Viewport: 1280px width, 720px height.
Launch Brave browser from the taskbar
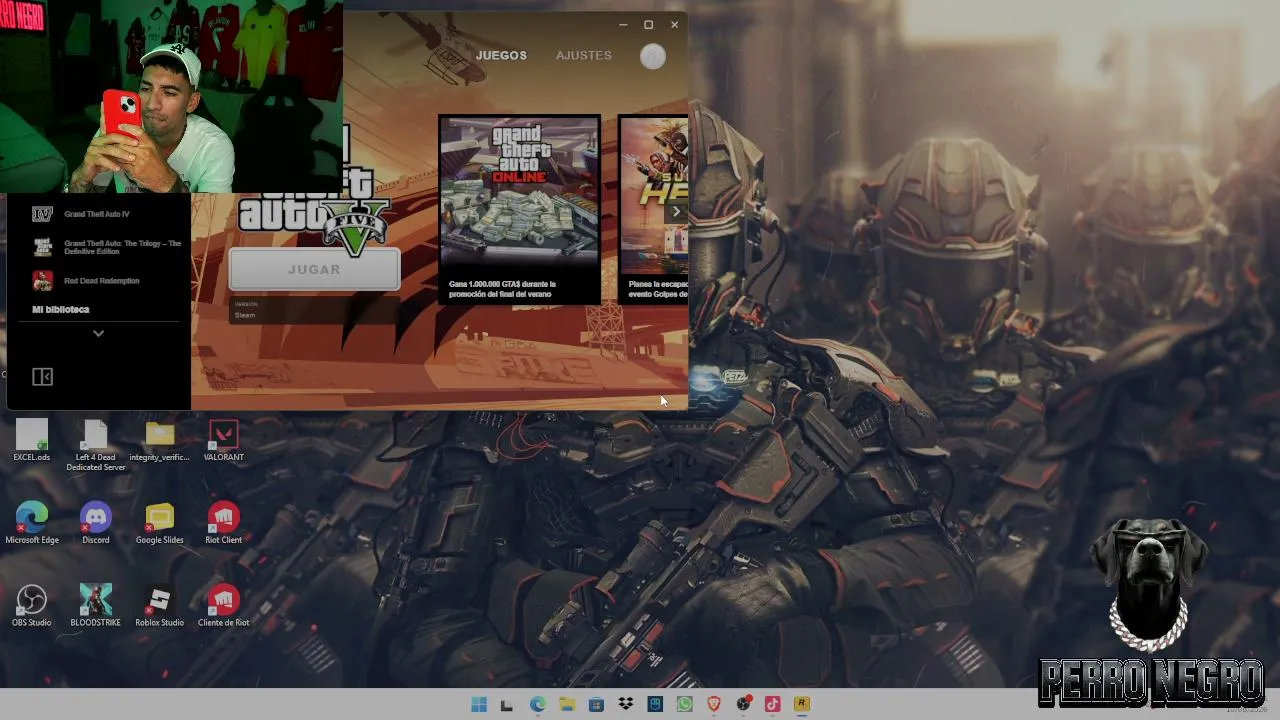click(x=714, y=705)
